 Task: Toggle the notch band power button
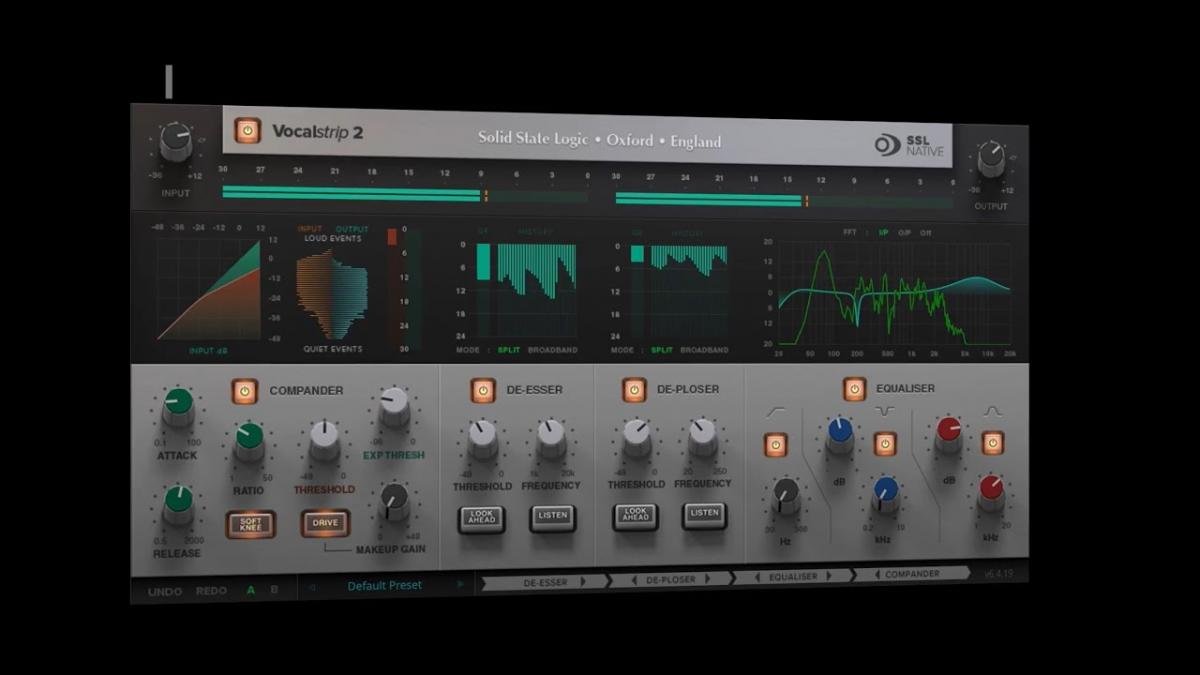[x=885, y=443]
